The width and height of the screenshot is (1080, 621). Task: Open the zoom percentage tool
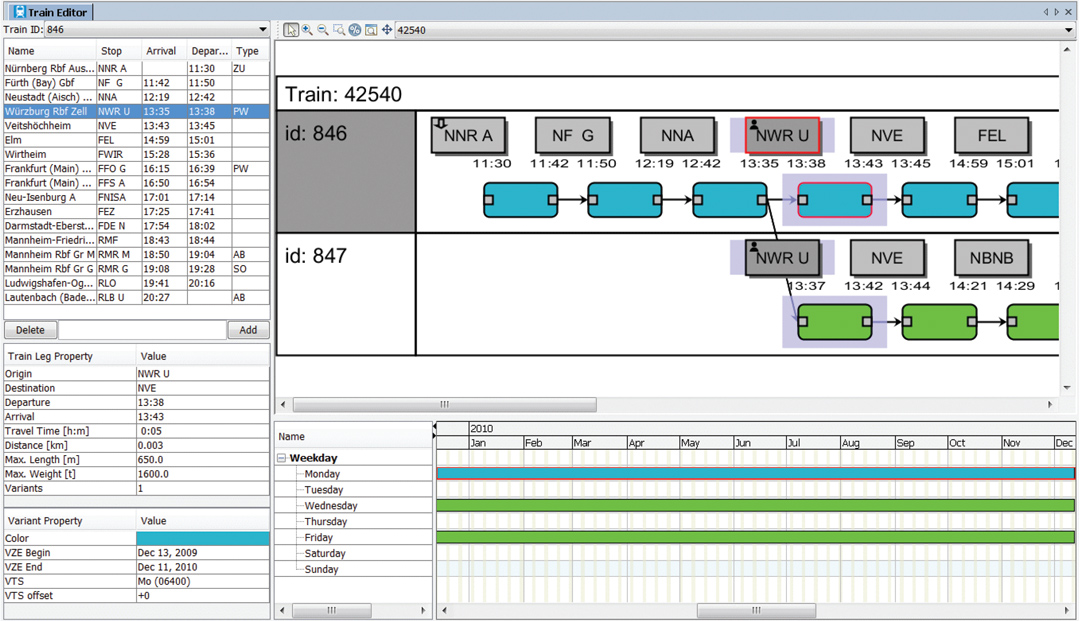(354, 30)
